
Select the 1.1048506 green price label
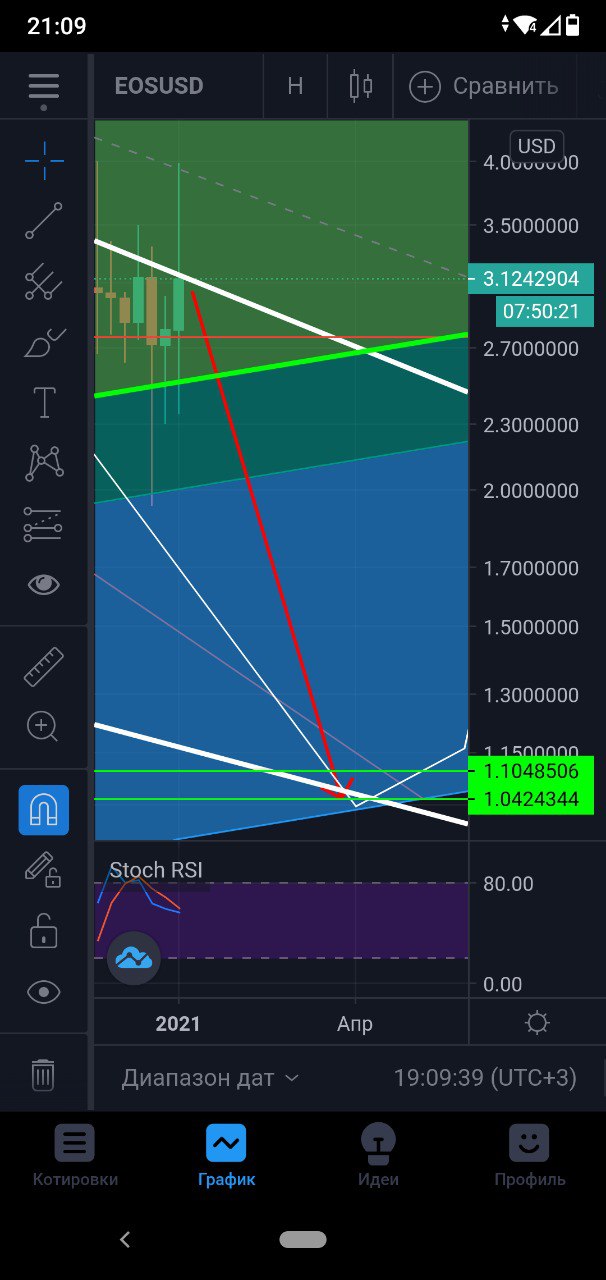coord(530,771)
